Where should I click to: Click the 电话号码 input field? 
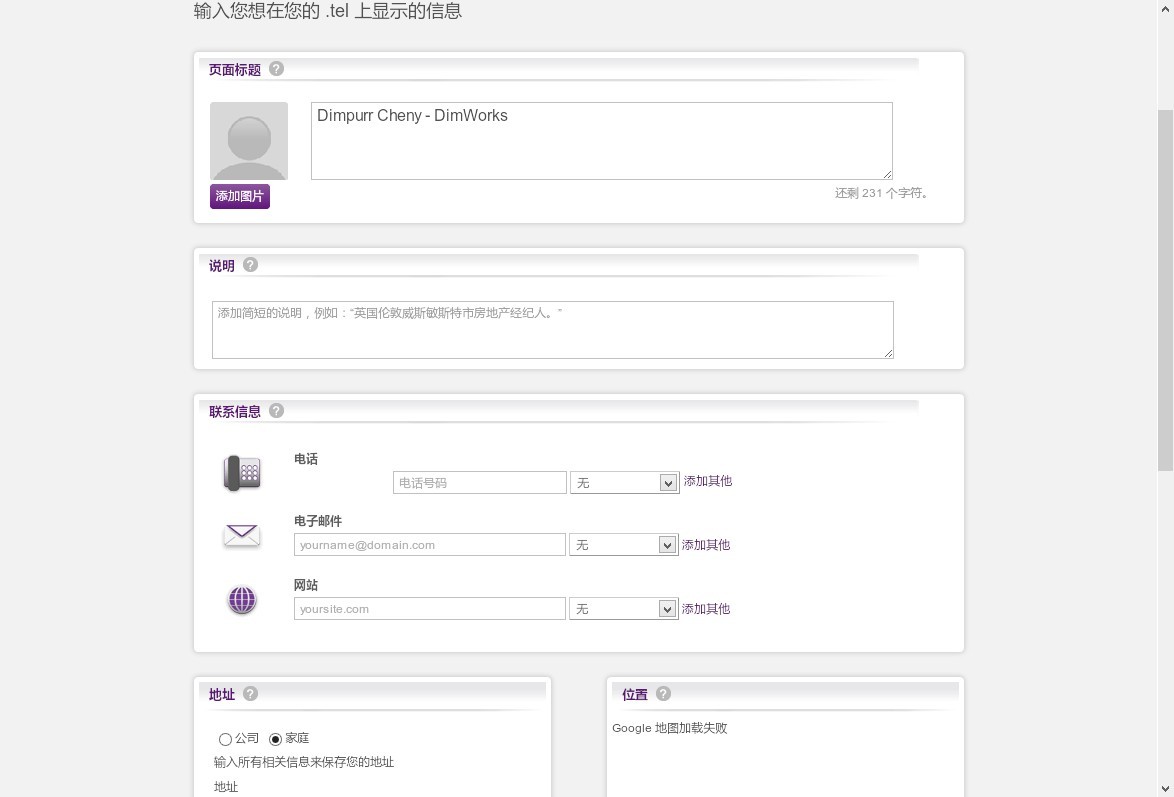(480, 483)
